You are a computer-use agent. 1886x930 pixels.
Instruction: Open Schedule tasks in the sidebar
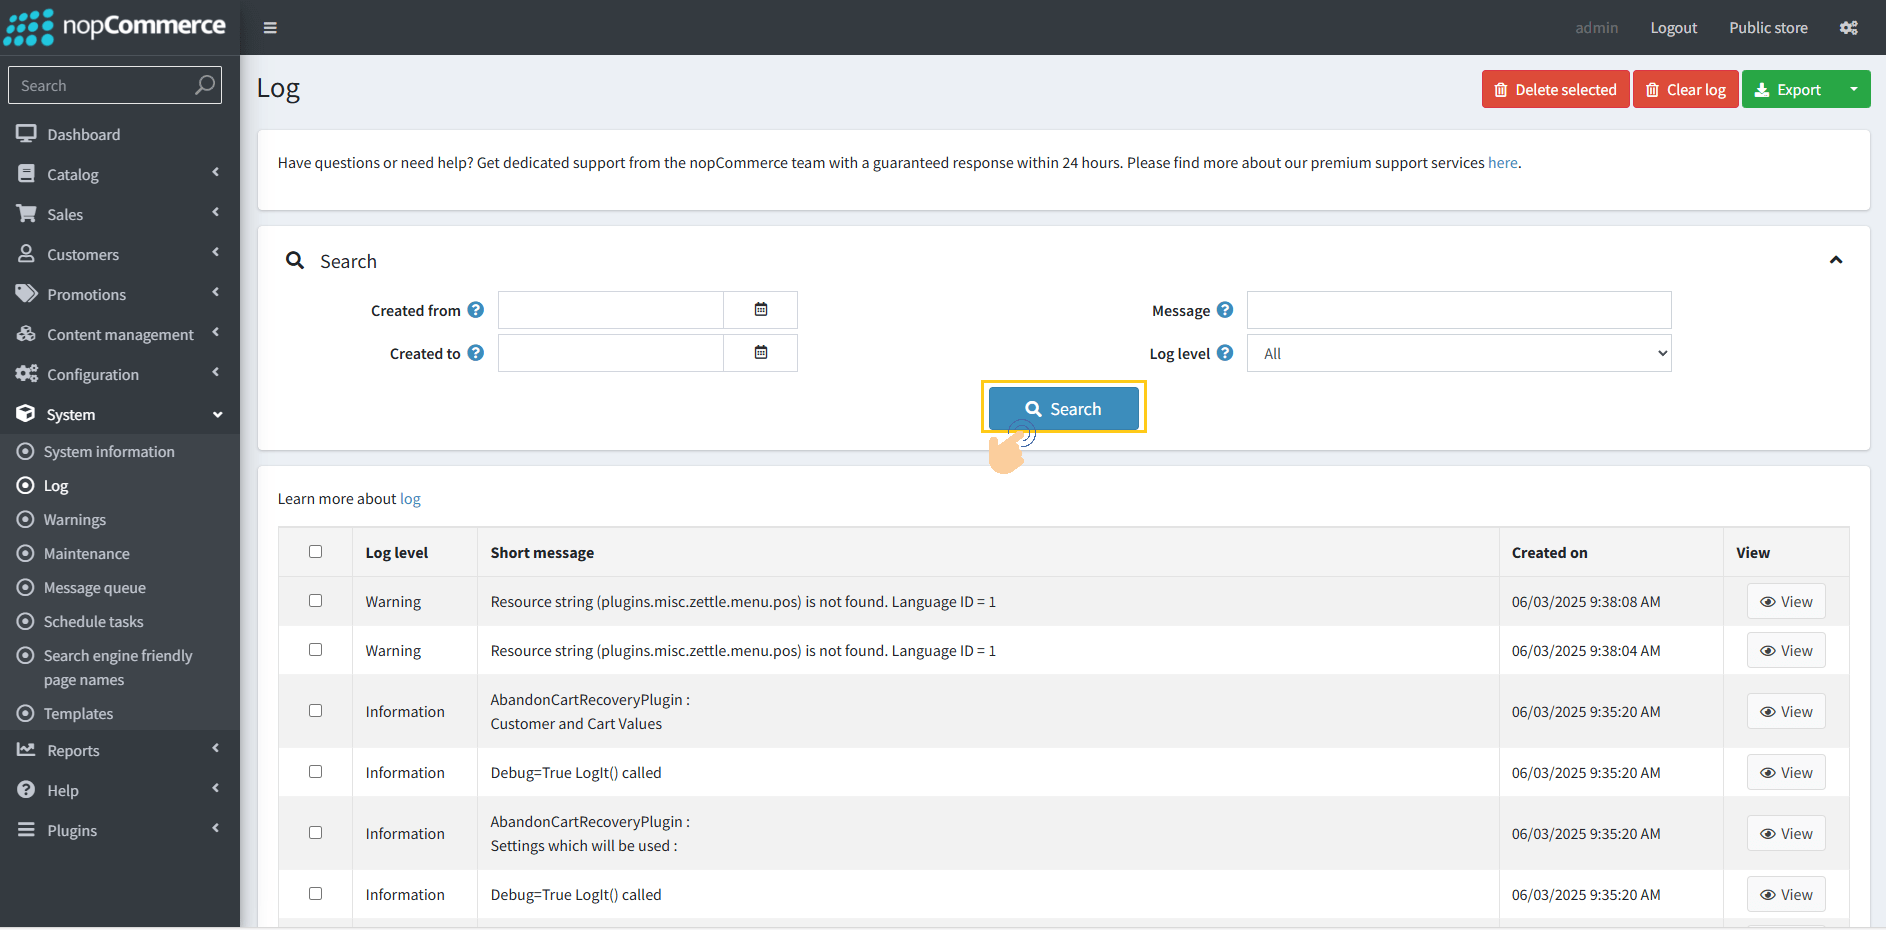(x=93, y=622)
